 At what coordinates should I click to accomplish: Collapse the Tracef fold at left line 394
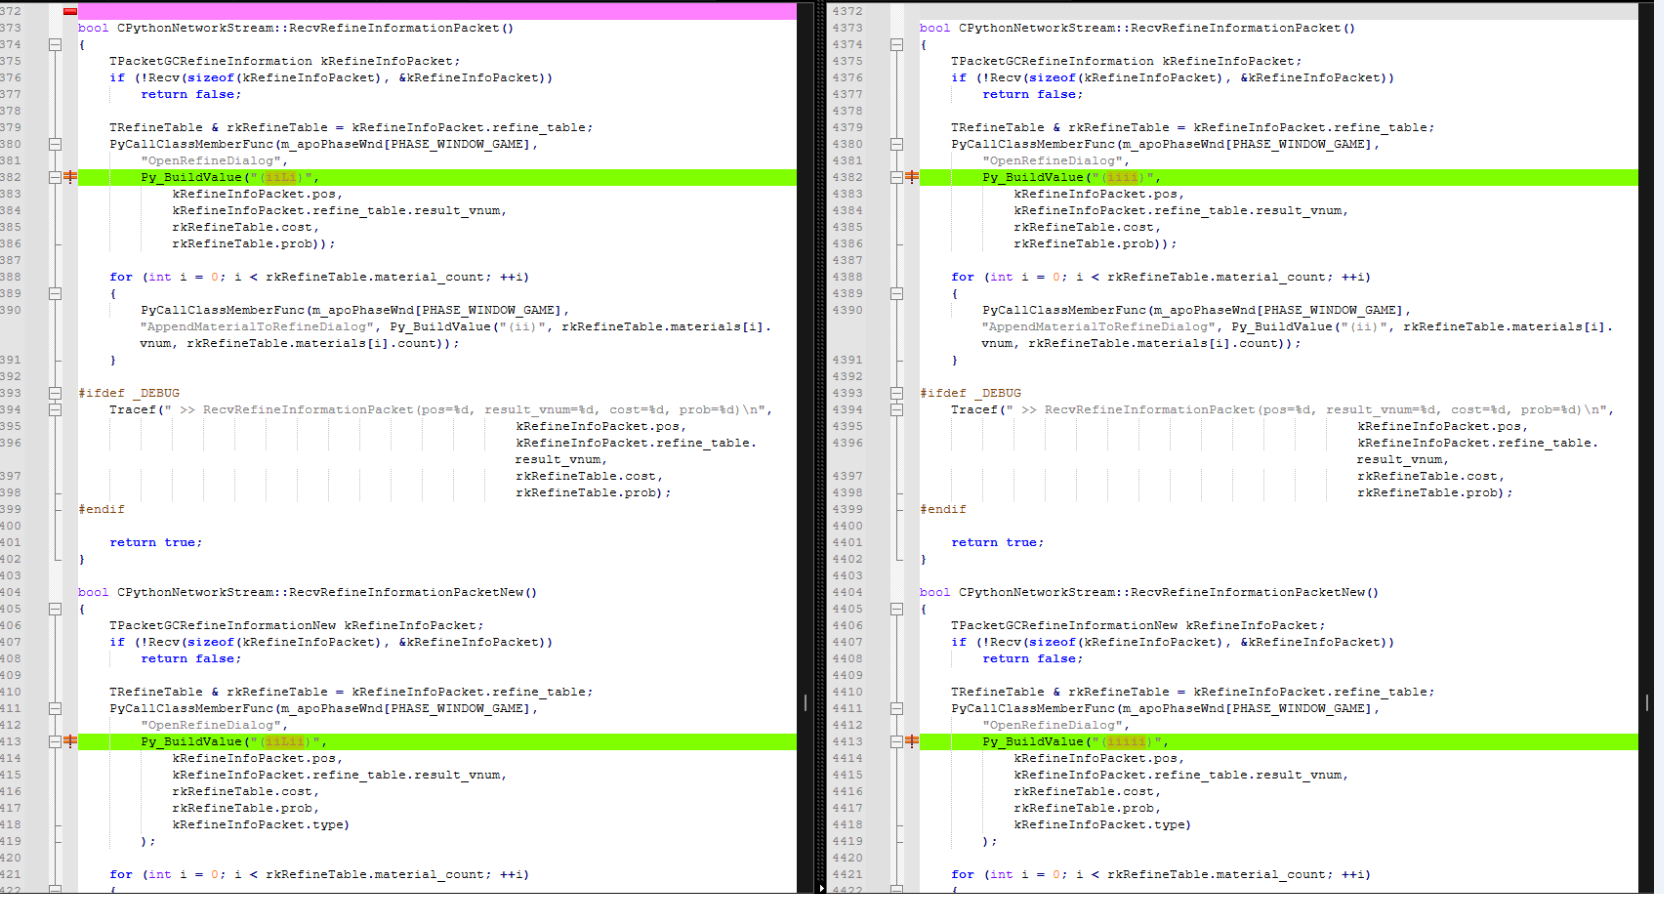point(55,409)
